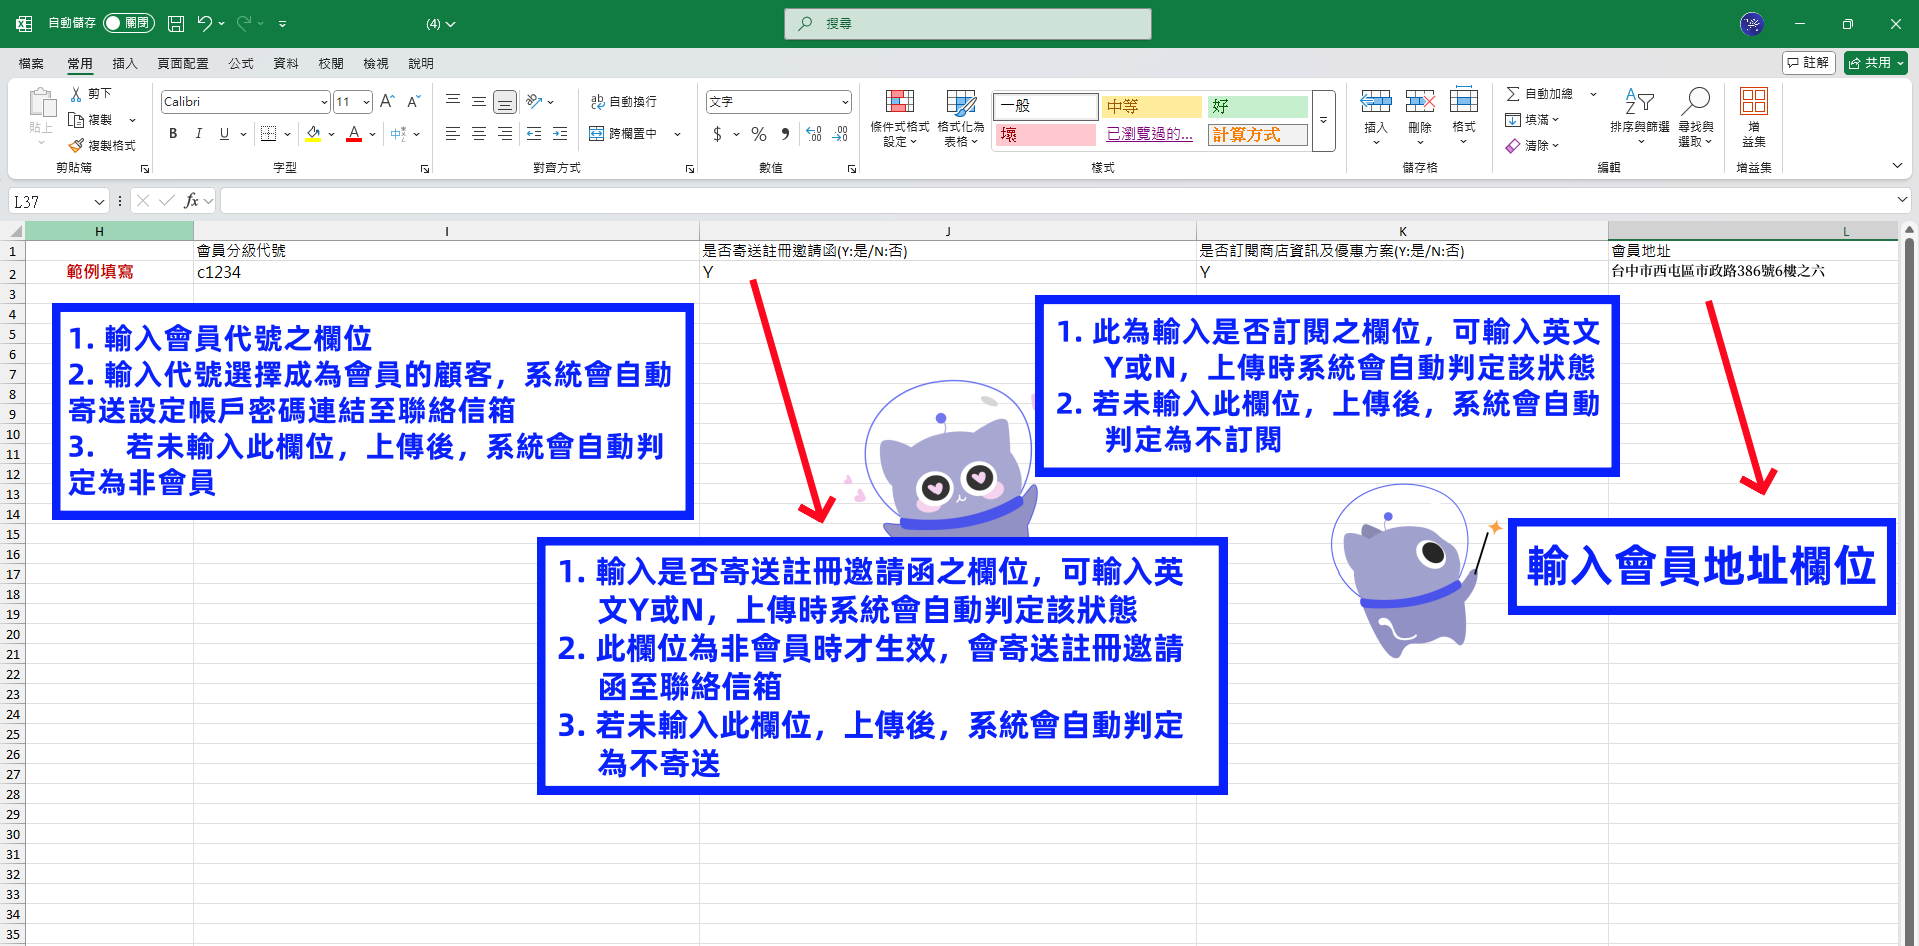Toggle the AutoSave switch
1919x946 pixels.
128,23
